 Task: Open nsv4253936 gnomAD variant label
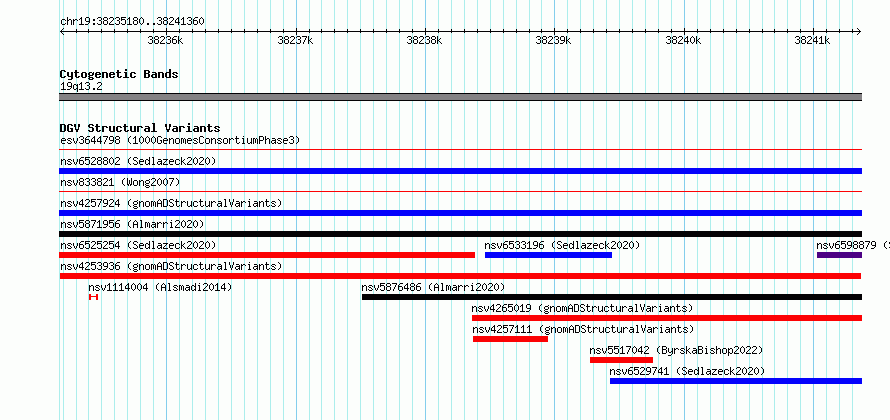pyautogui.click(x=171, y=266)
